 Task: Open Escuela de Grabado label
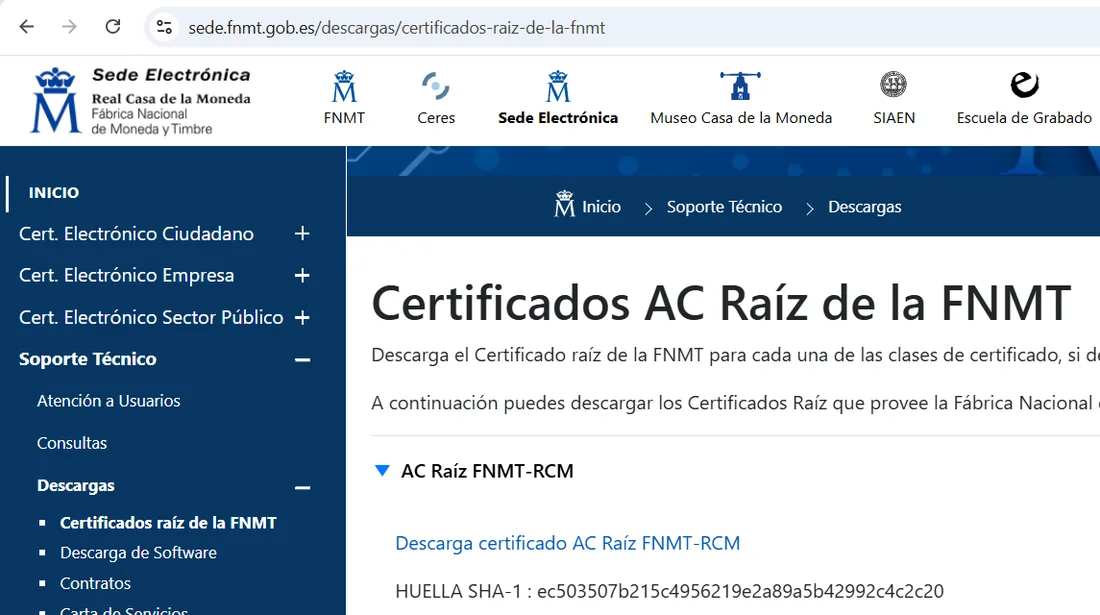click(1024, 118)
